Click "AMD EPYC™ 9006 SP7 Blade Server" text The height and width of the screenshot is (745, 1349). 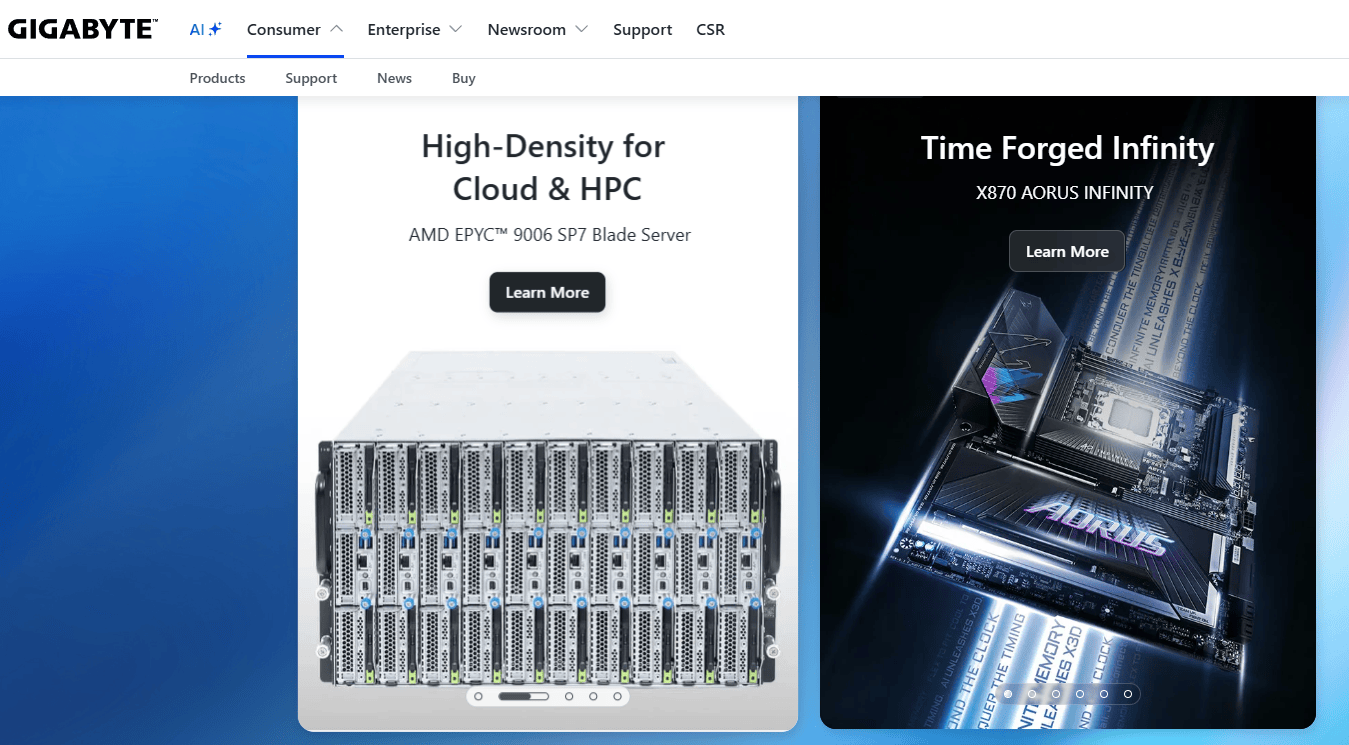550,235
